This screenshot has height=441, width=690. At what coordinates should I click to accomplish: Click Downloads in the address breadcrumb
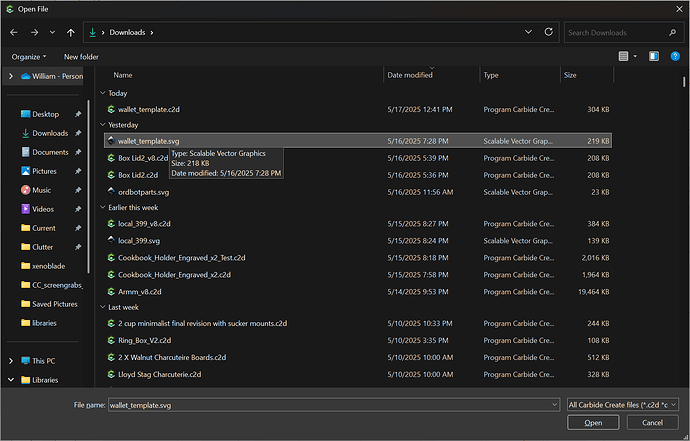pyautogui.click(x=127, y=32)
